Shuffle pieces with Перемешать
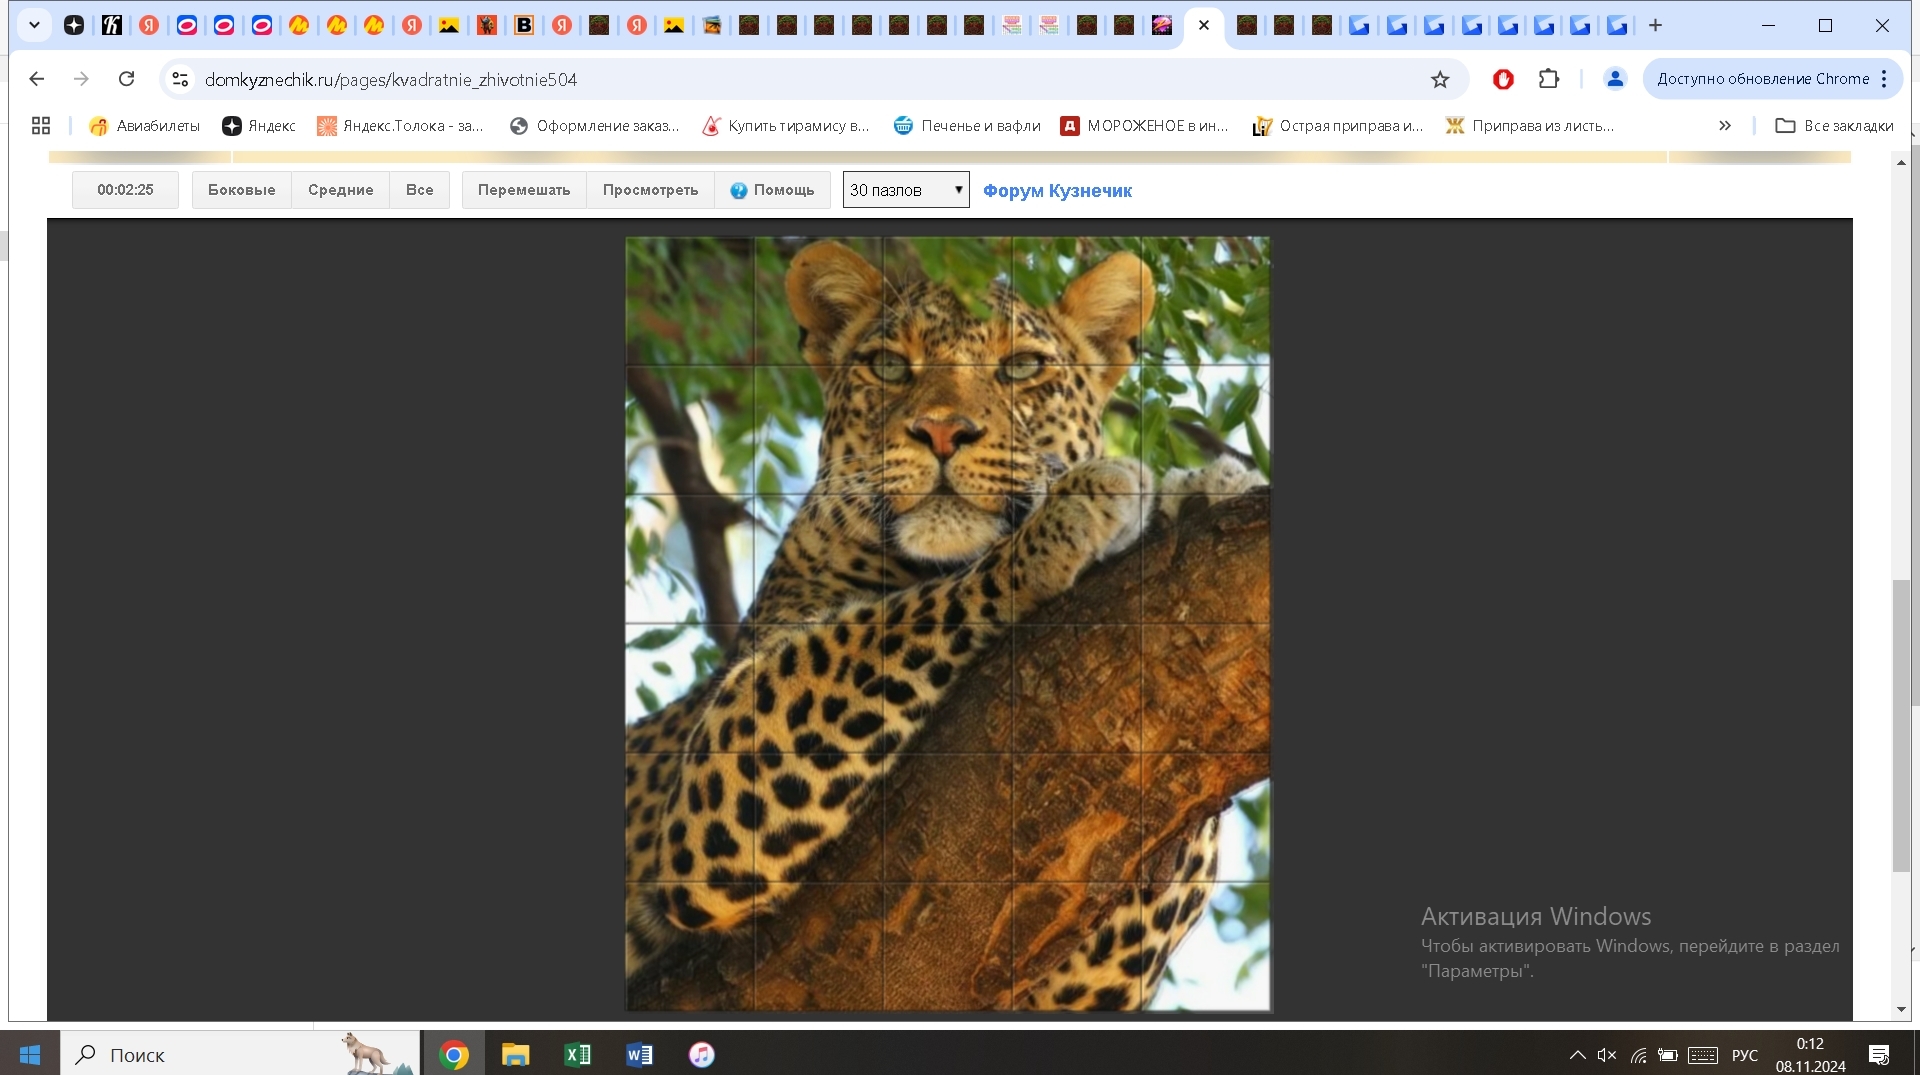This screenshot has height=1075, width=1920. point(524,190)
